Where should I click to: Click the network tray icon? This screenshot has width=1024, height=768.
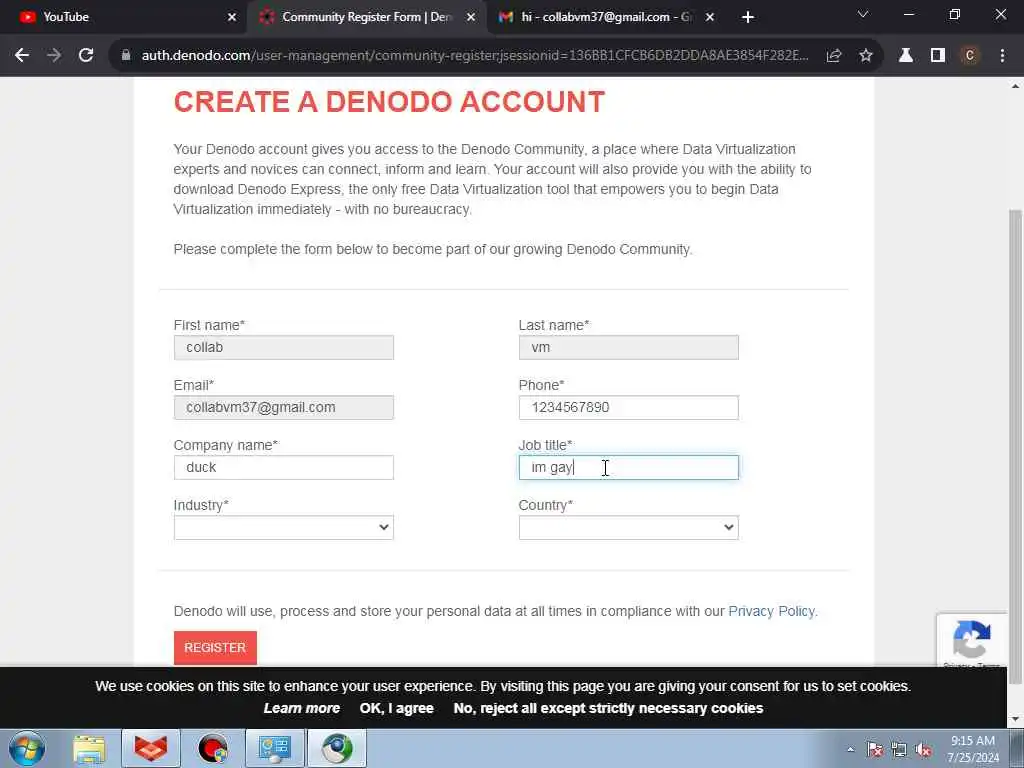click(899, 750)
